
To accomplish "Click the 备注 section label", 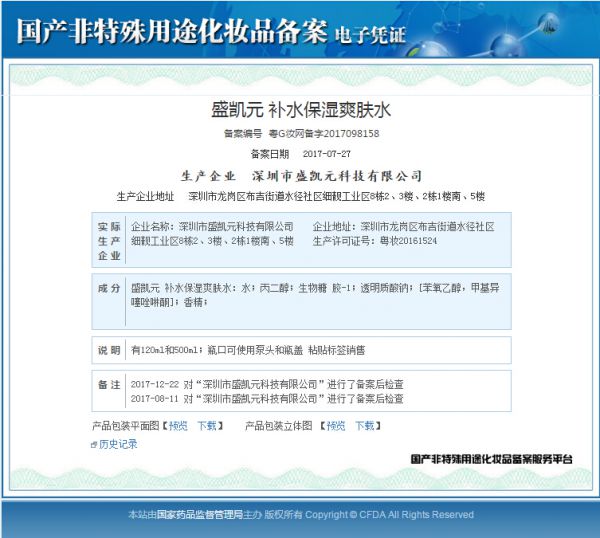I will pos(109,384).
